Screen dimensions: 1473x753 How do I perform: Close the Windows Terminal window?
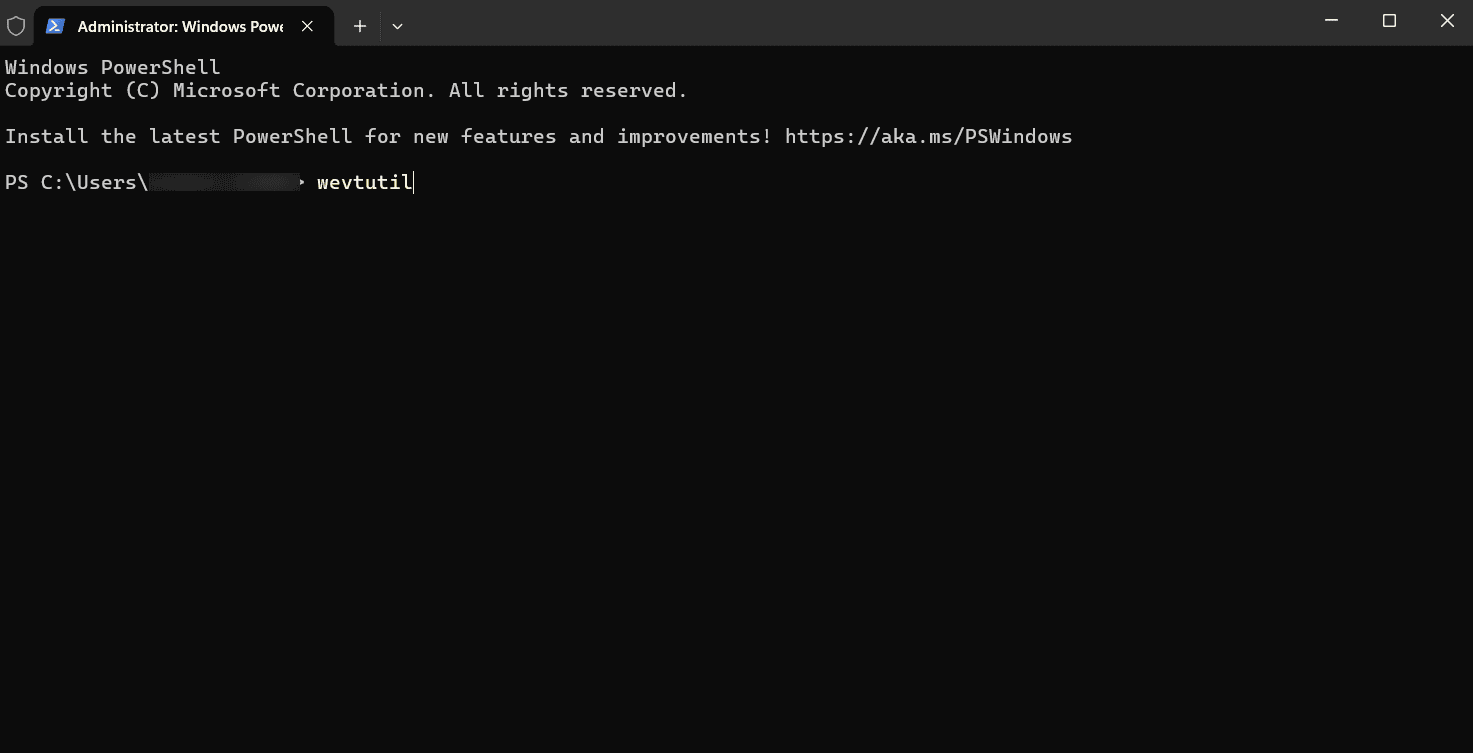1446,21
